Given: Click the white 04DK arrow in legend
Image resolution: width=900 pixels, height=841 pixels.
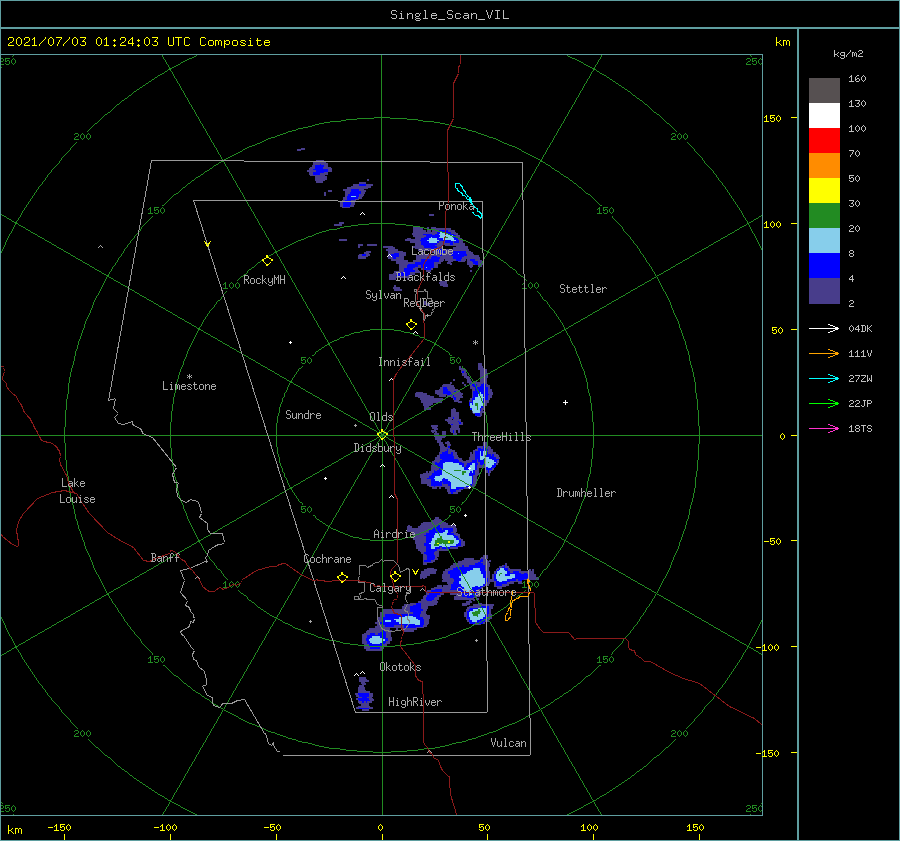Looking at the screenshot, I should tap(824, 328).
